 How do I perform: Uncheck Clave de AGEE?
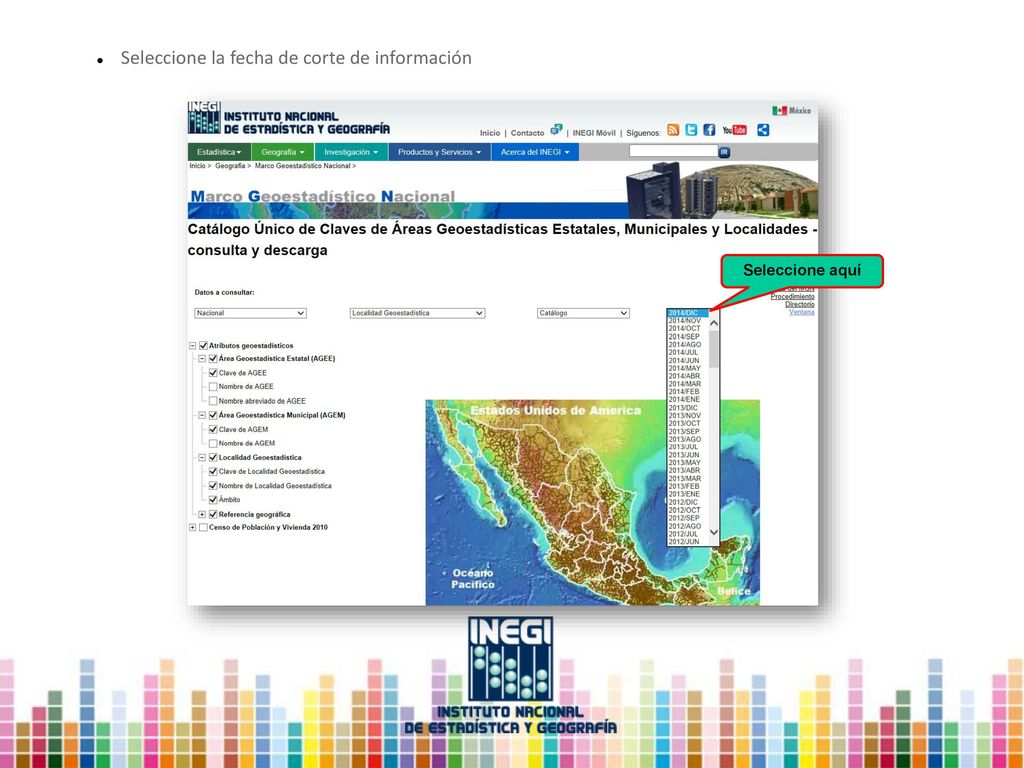(213, 373)
